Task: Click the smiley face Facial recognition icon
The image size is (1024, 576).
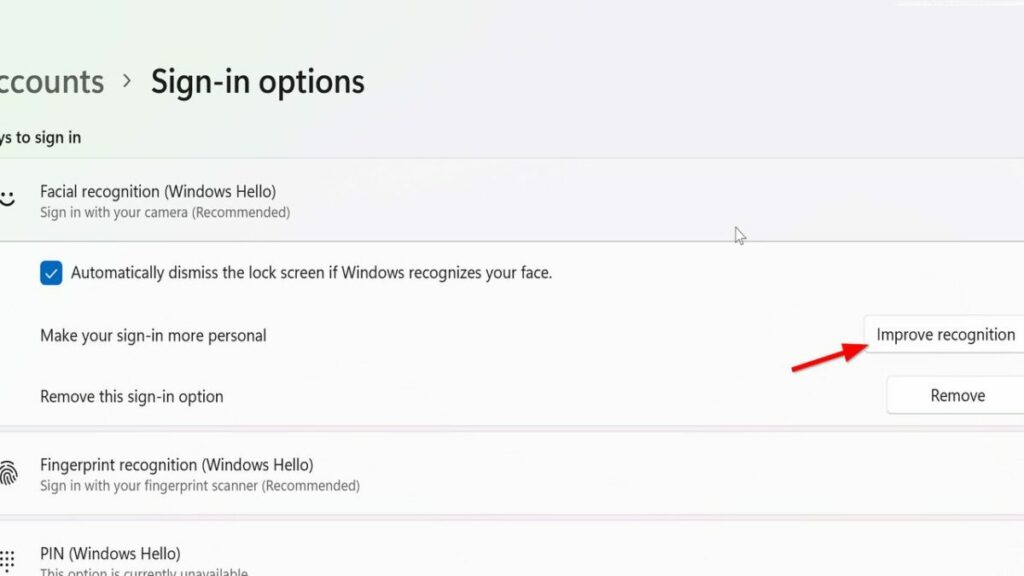Action: click(x=7, y=198)
